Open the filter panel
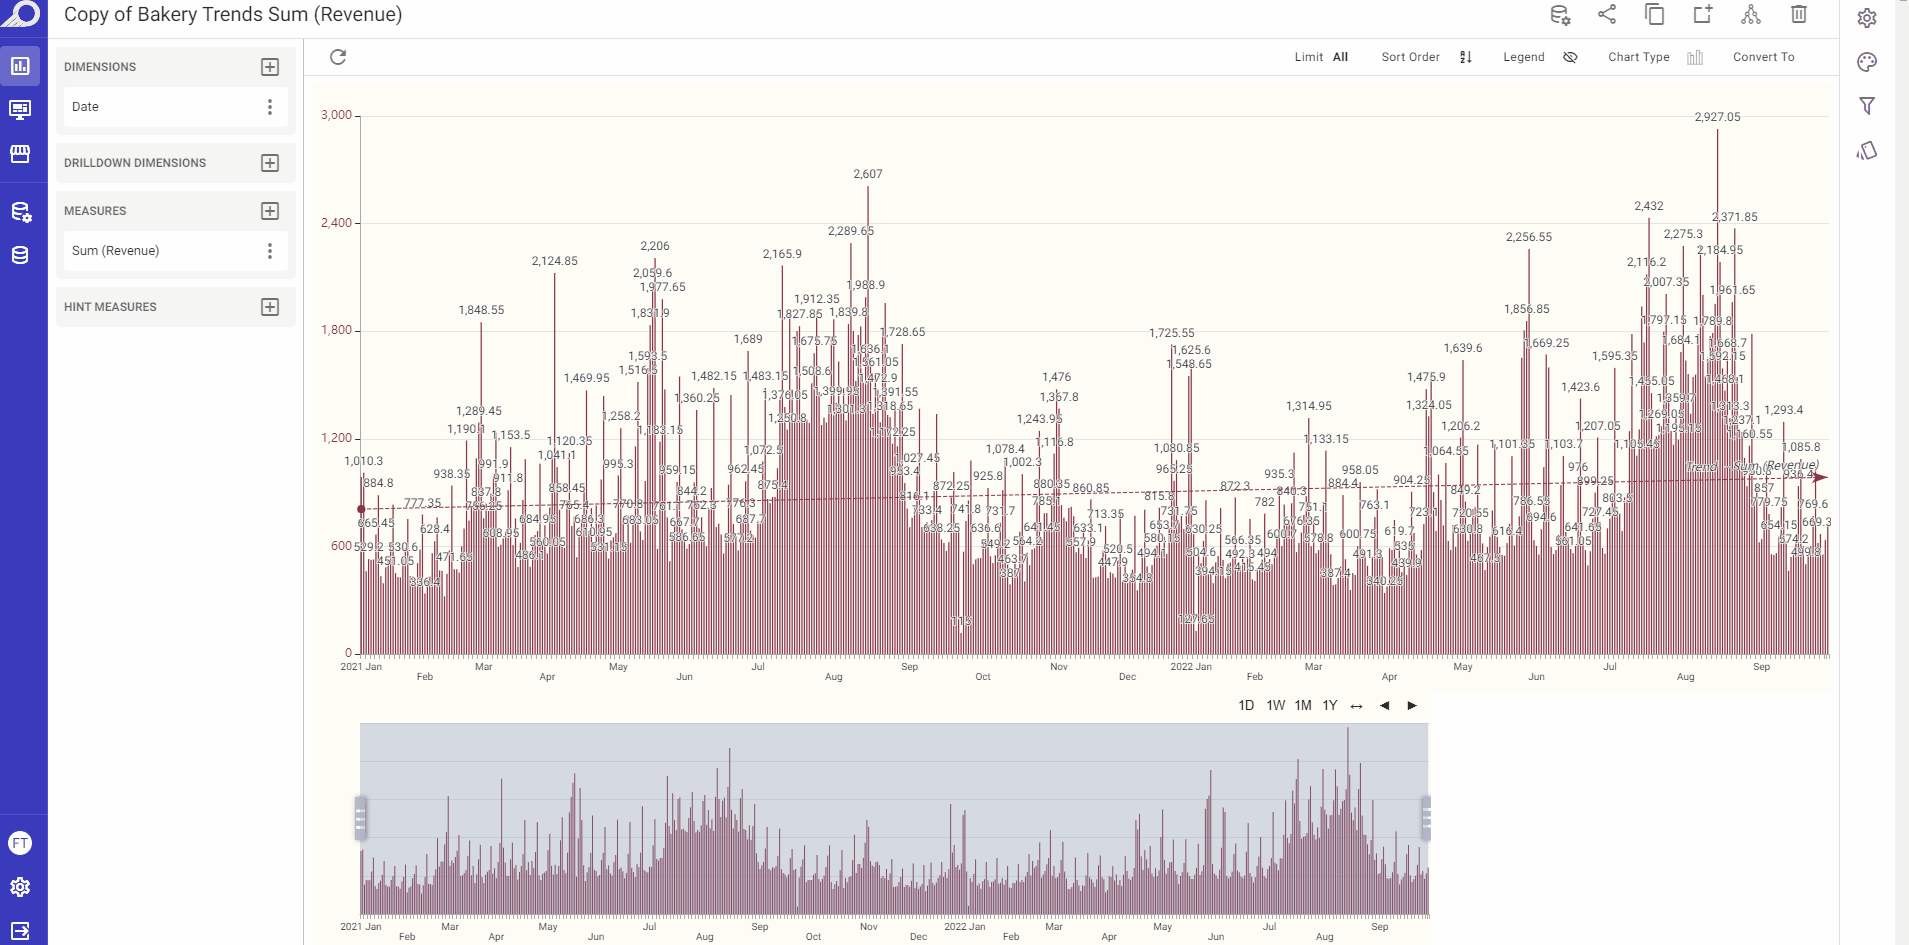 tap(1867, 106)
